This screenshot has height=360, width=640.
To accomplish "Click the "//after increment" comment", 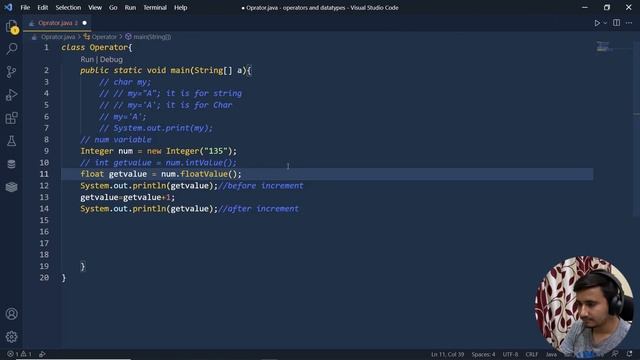I will click(258, 209).
